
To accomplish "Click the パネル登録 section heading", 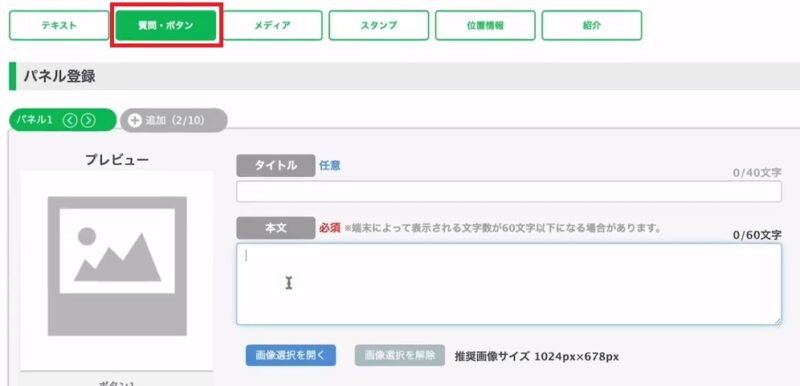I will [59, 76].
